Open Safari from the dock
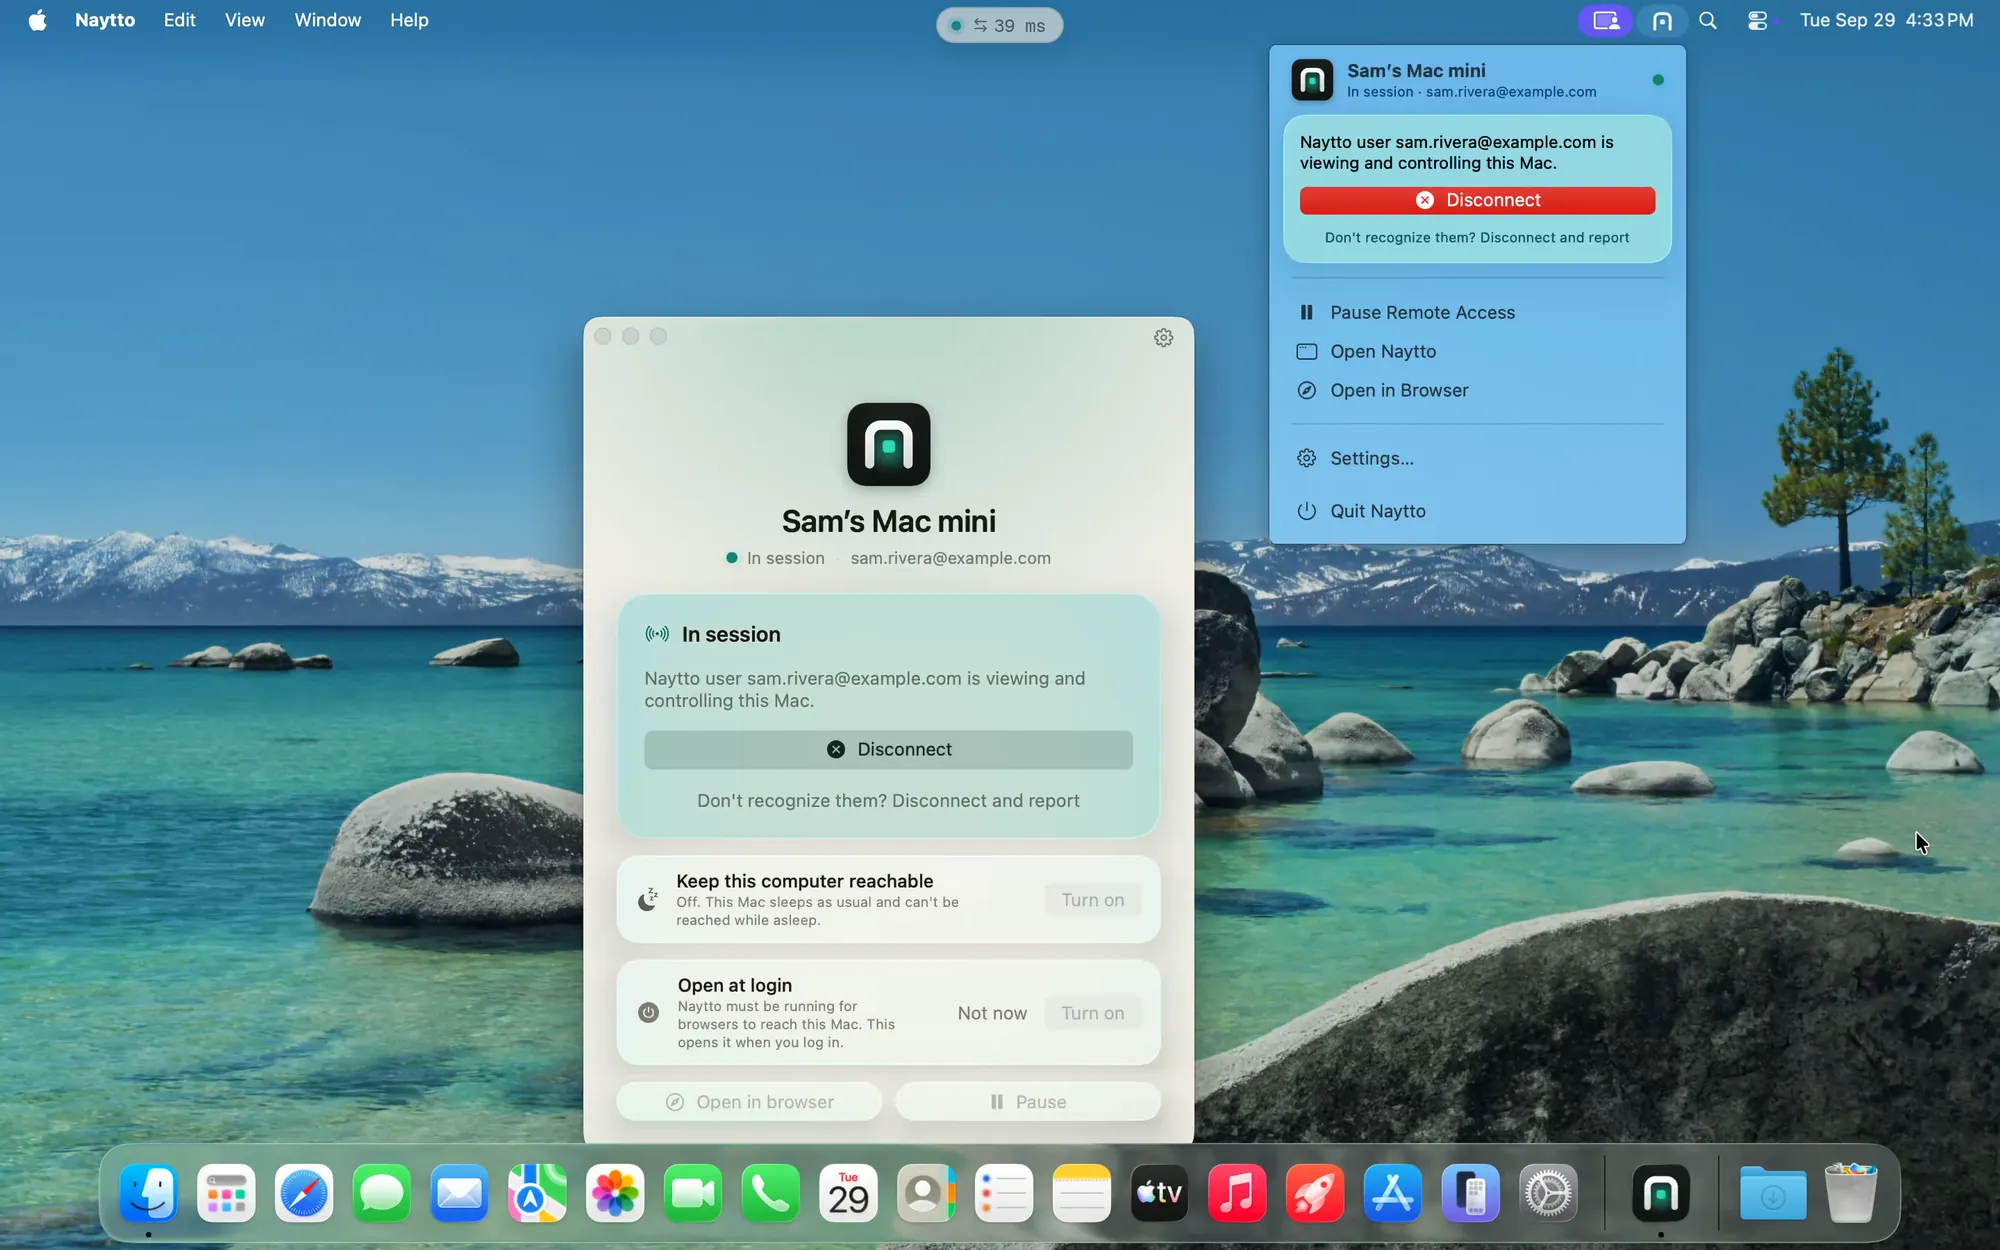 pyautogui.click(x=304, y=1193)
